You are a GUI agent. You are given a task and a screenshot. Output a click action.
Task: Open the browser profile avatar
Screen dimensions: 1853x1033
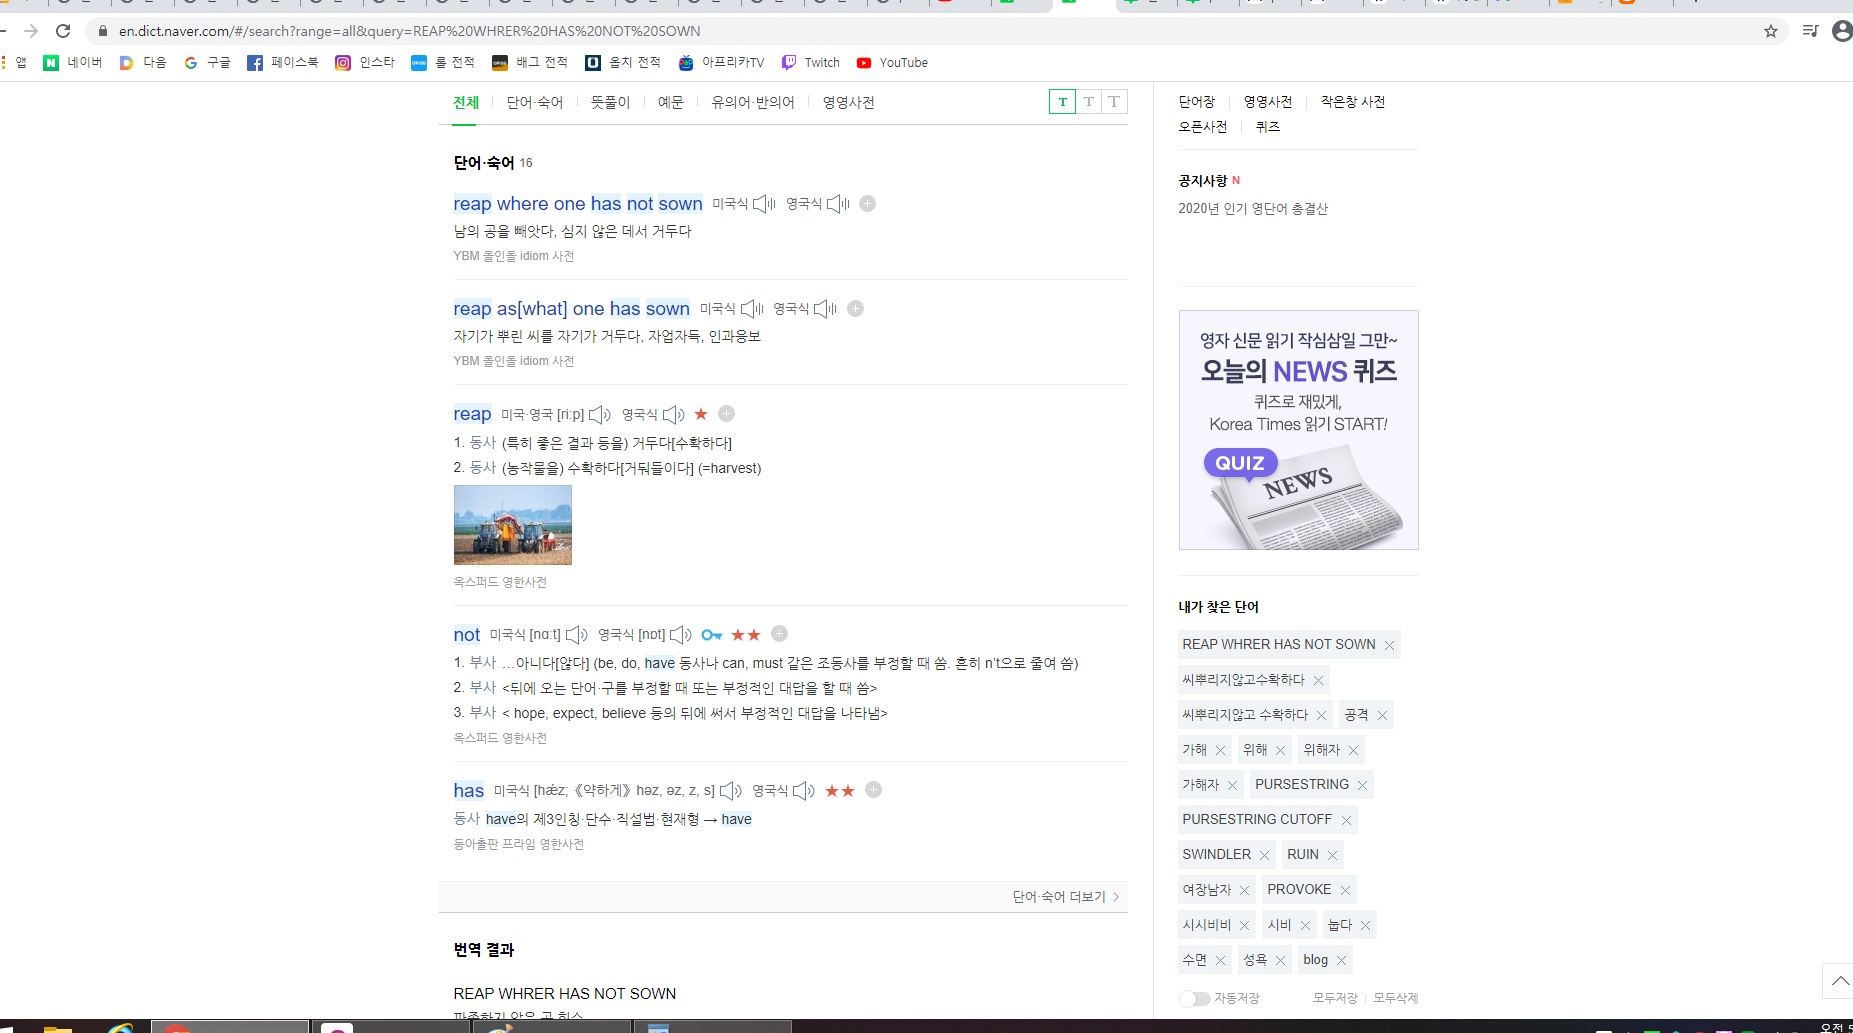1842,31
